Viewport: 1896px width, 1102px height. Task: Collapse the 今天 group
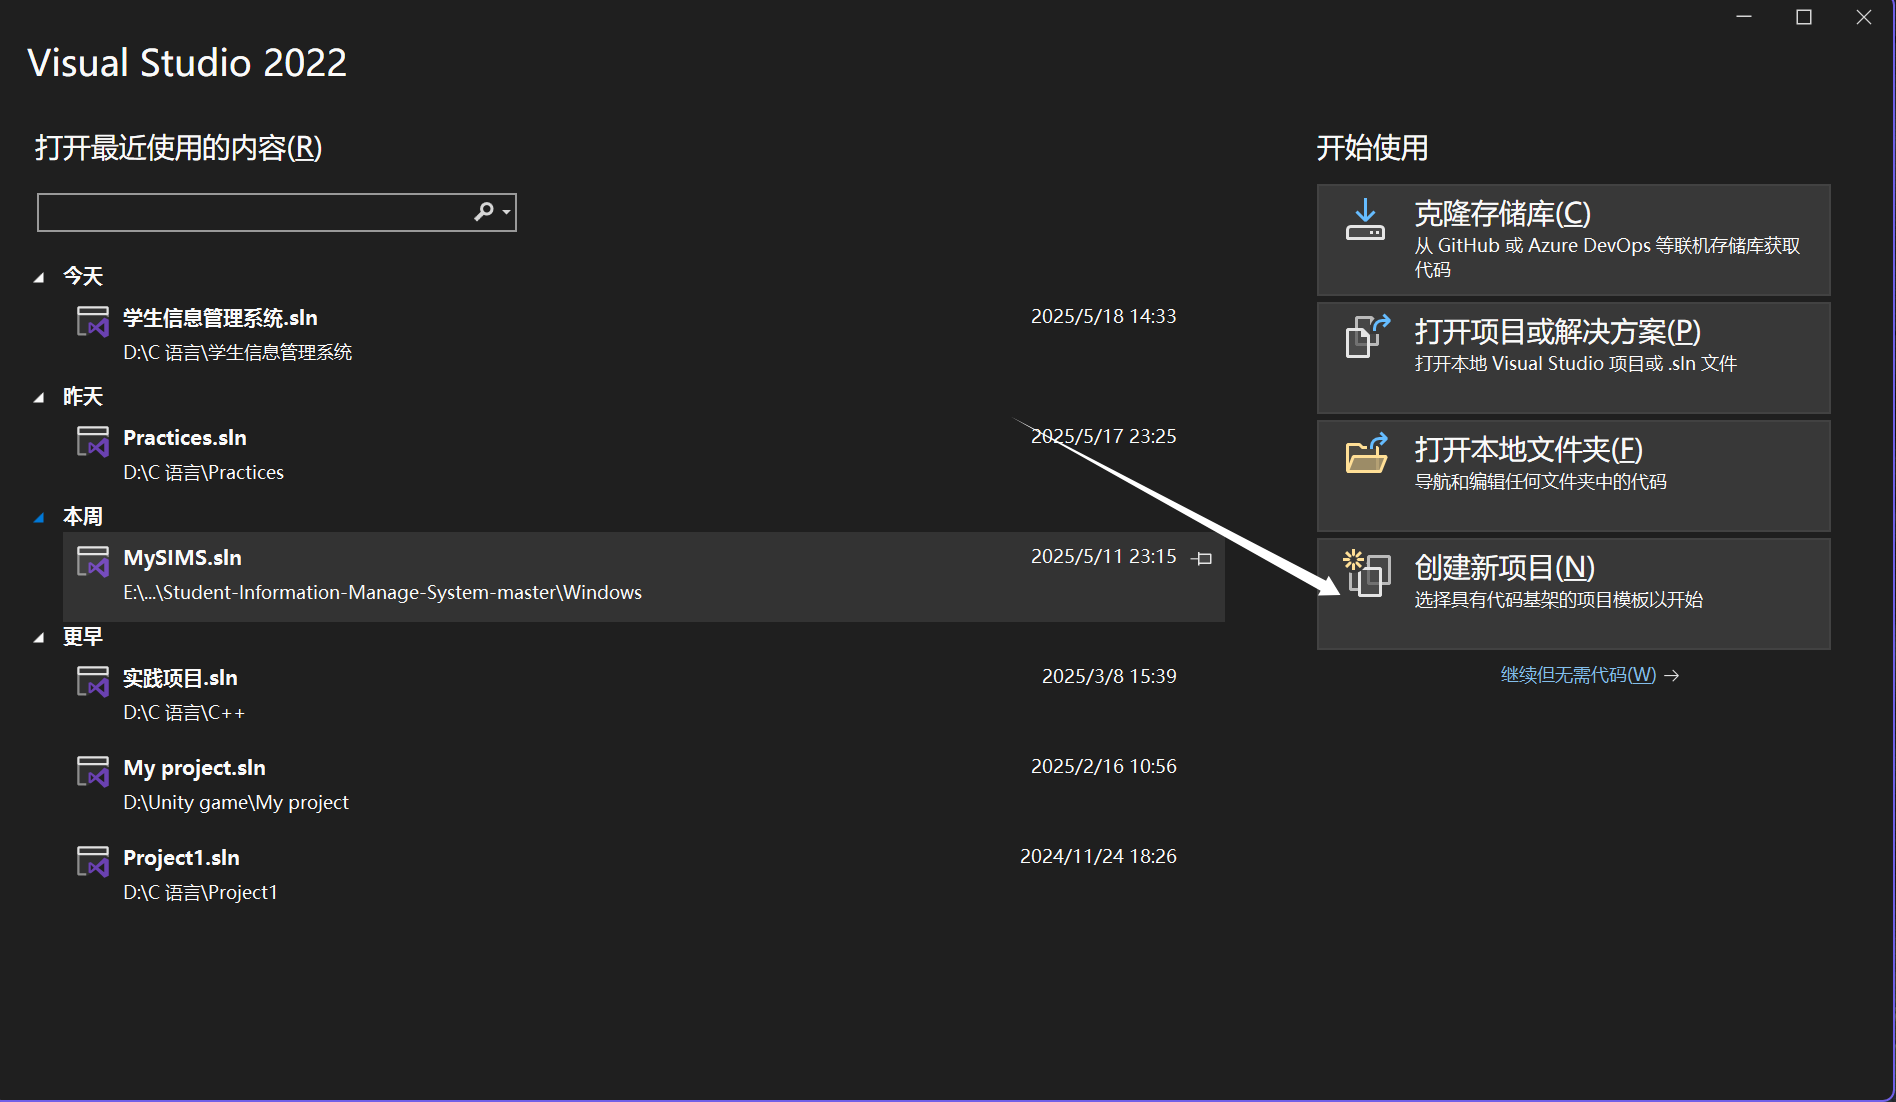pyautogui.click(x=39, y=277)
